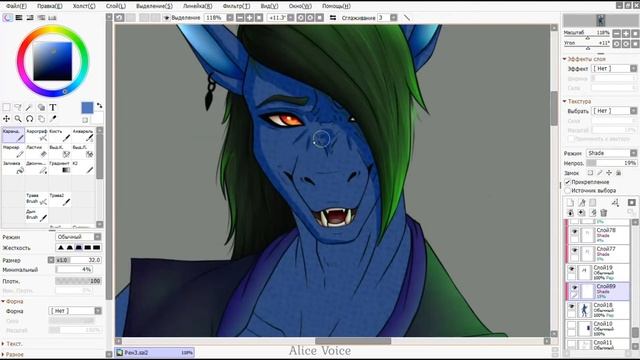Open the Слой menu
The width and height of the screenshot is (640, 360).
[x=116, y=6]
